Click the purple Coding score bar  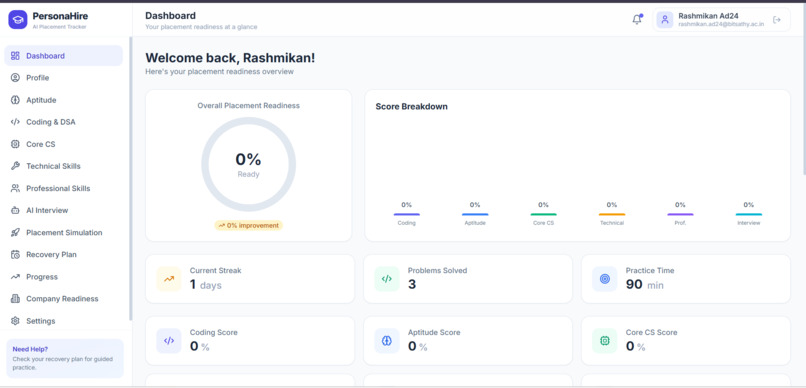pyautogui.click(x=407, y=214)
